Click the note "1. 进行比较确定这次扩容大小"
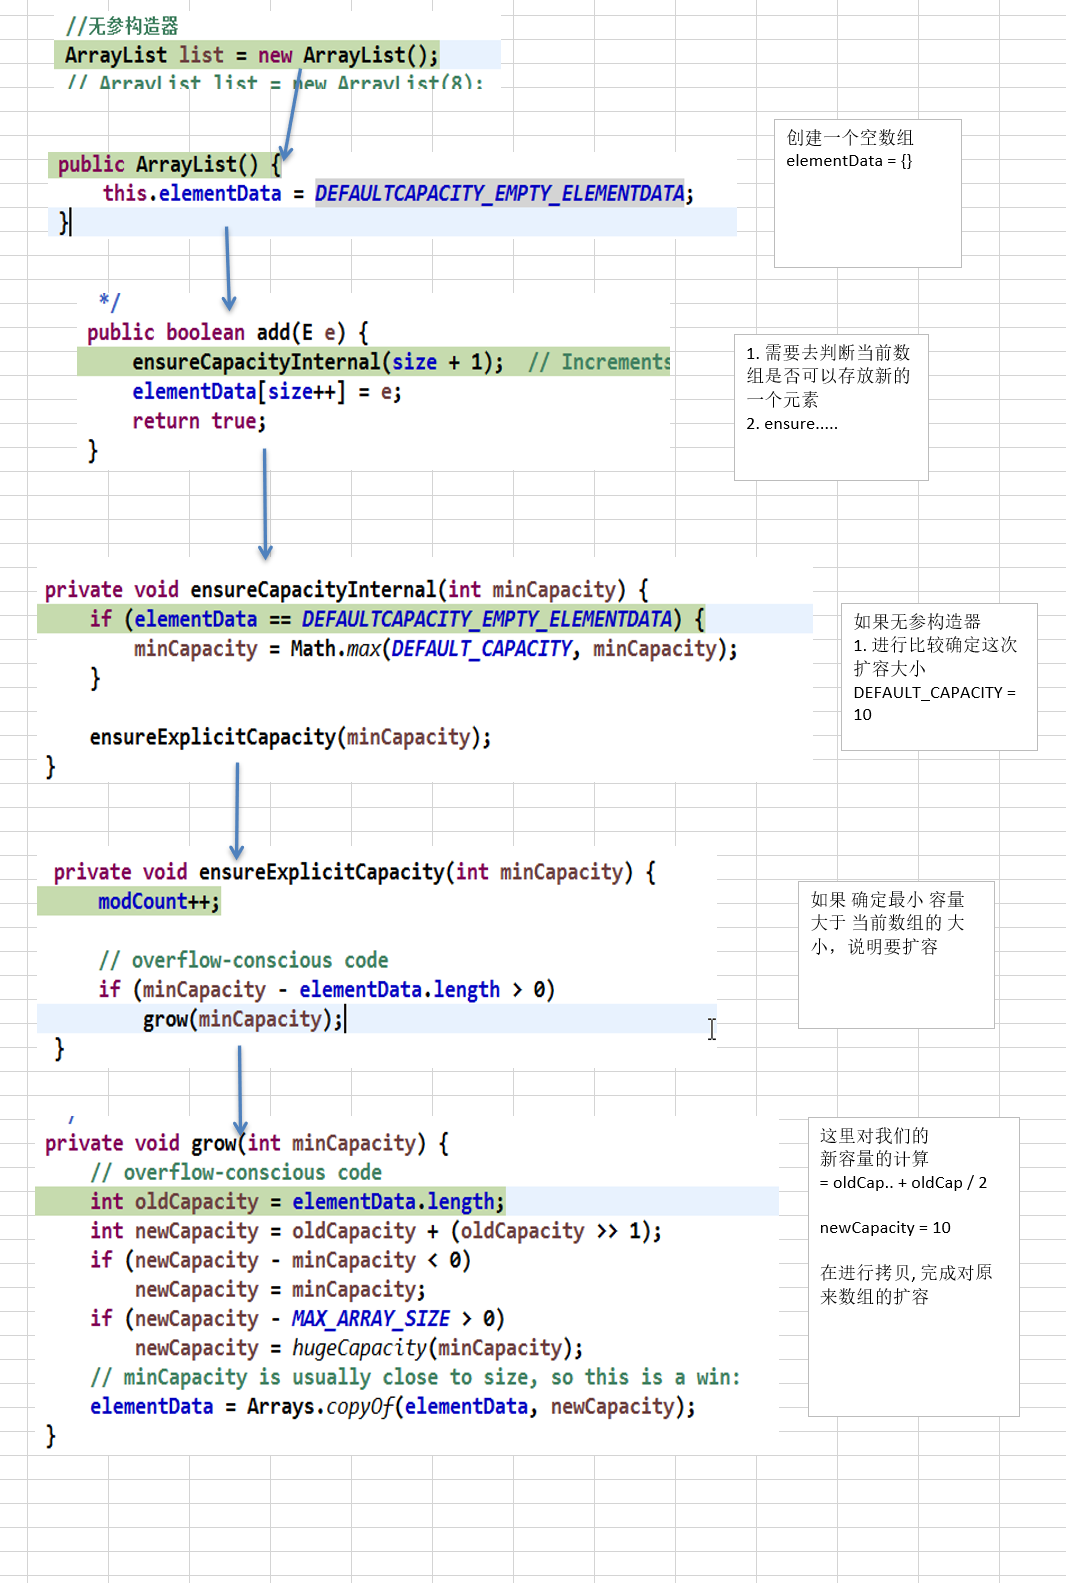 click(x=935, y=657)
